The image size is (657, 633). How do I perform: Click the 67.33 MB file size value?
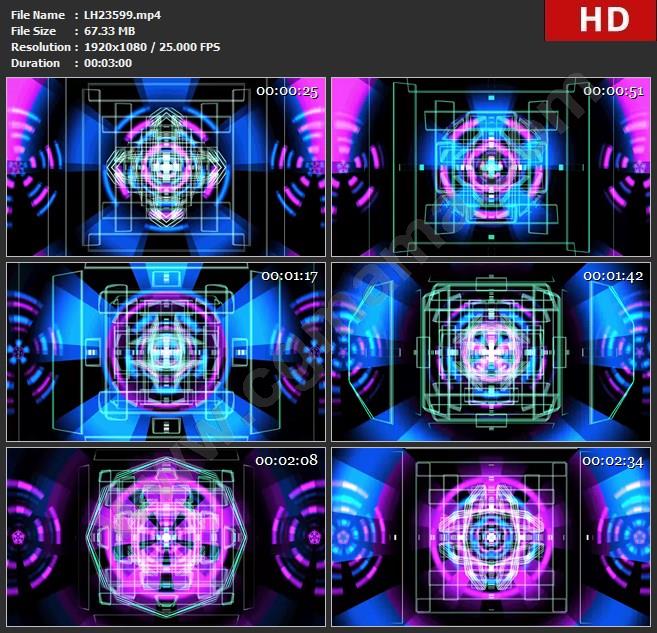coord(110,31)
